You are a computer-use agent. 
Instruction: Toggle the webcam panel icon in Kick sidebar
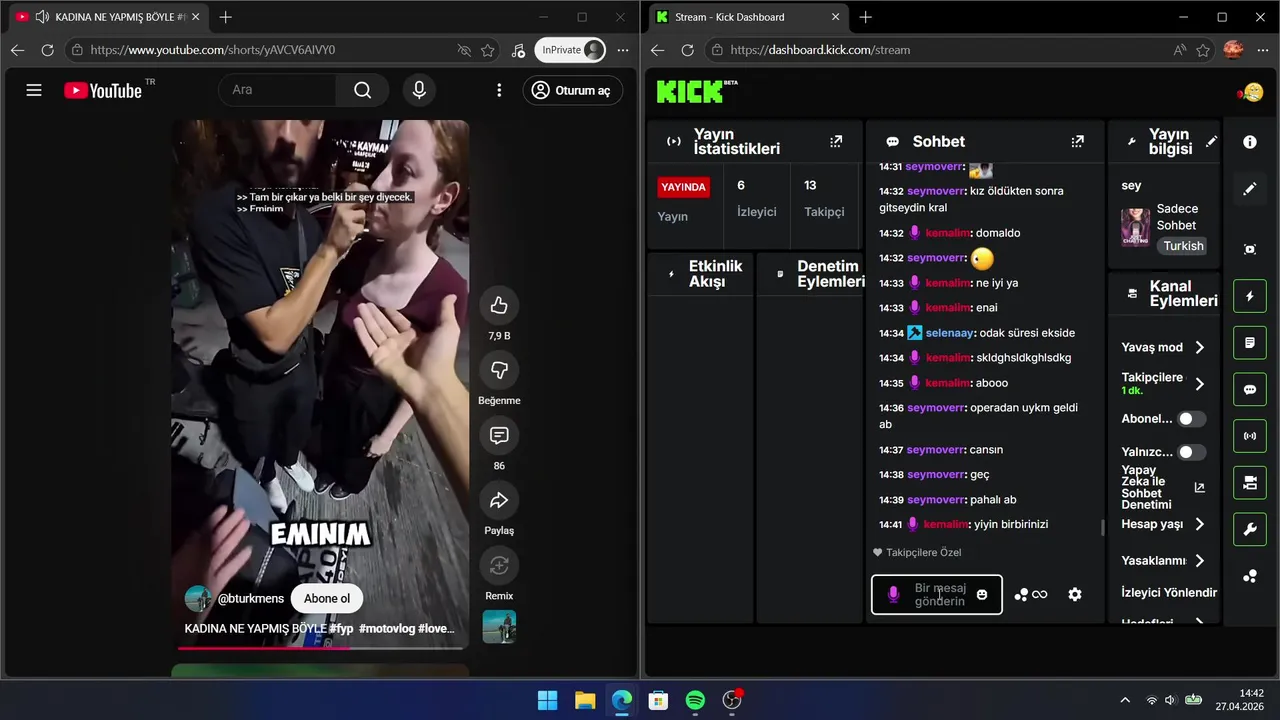(x=1250, y=483)
